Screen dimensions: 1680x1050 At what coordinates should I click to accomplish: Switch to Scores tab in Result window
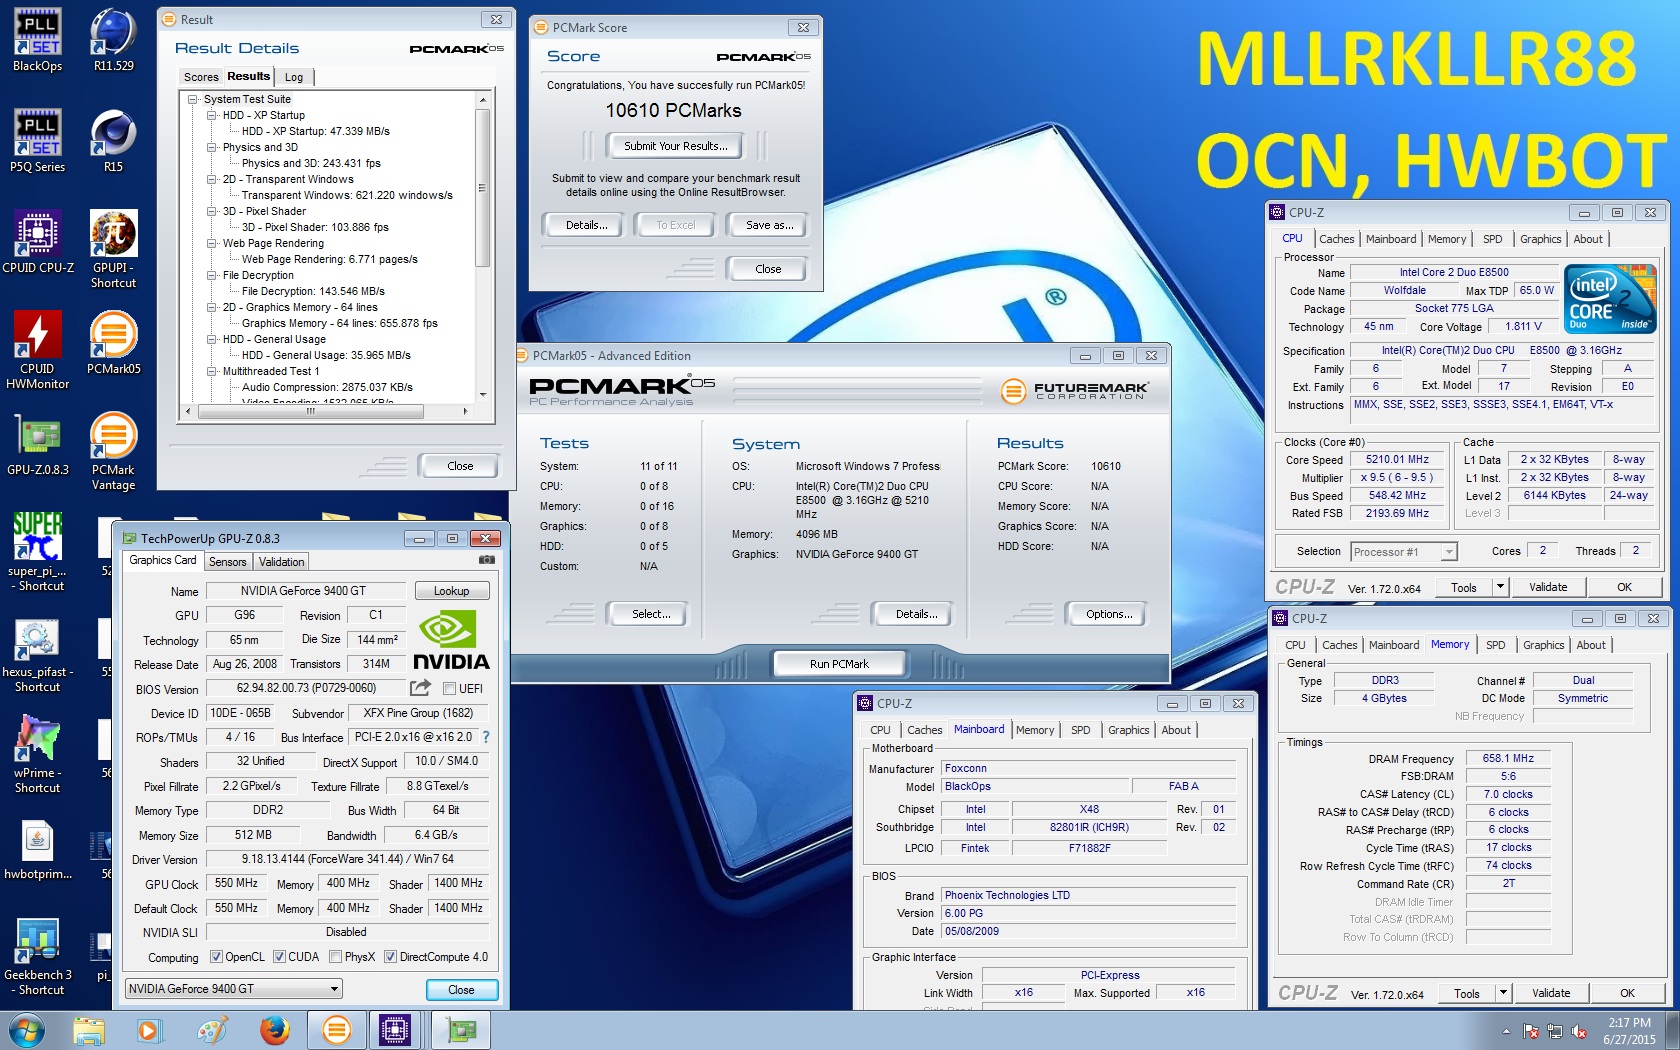(x=201, y=77)
